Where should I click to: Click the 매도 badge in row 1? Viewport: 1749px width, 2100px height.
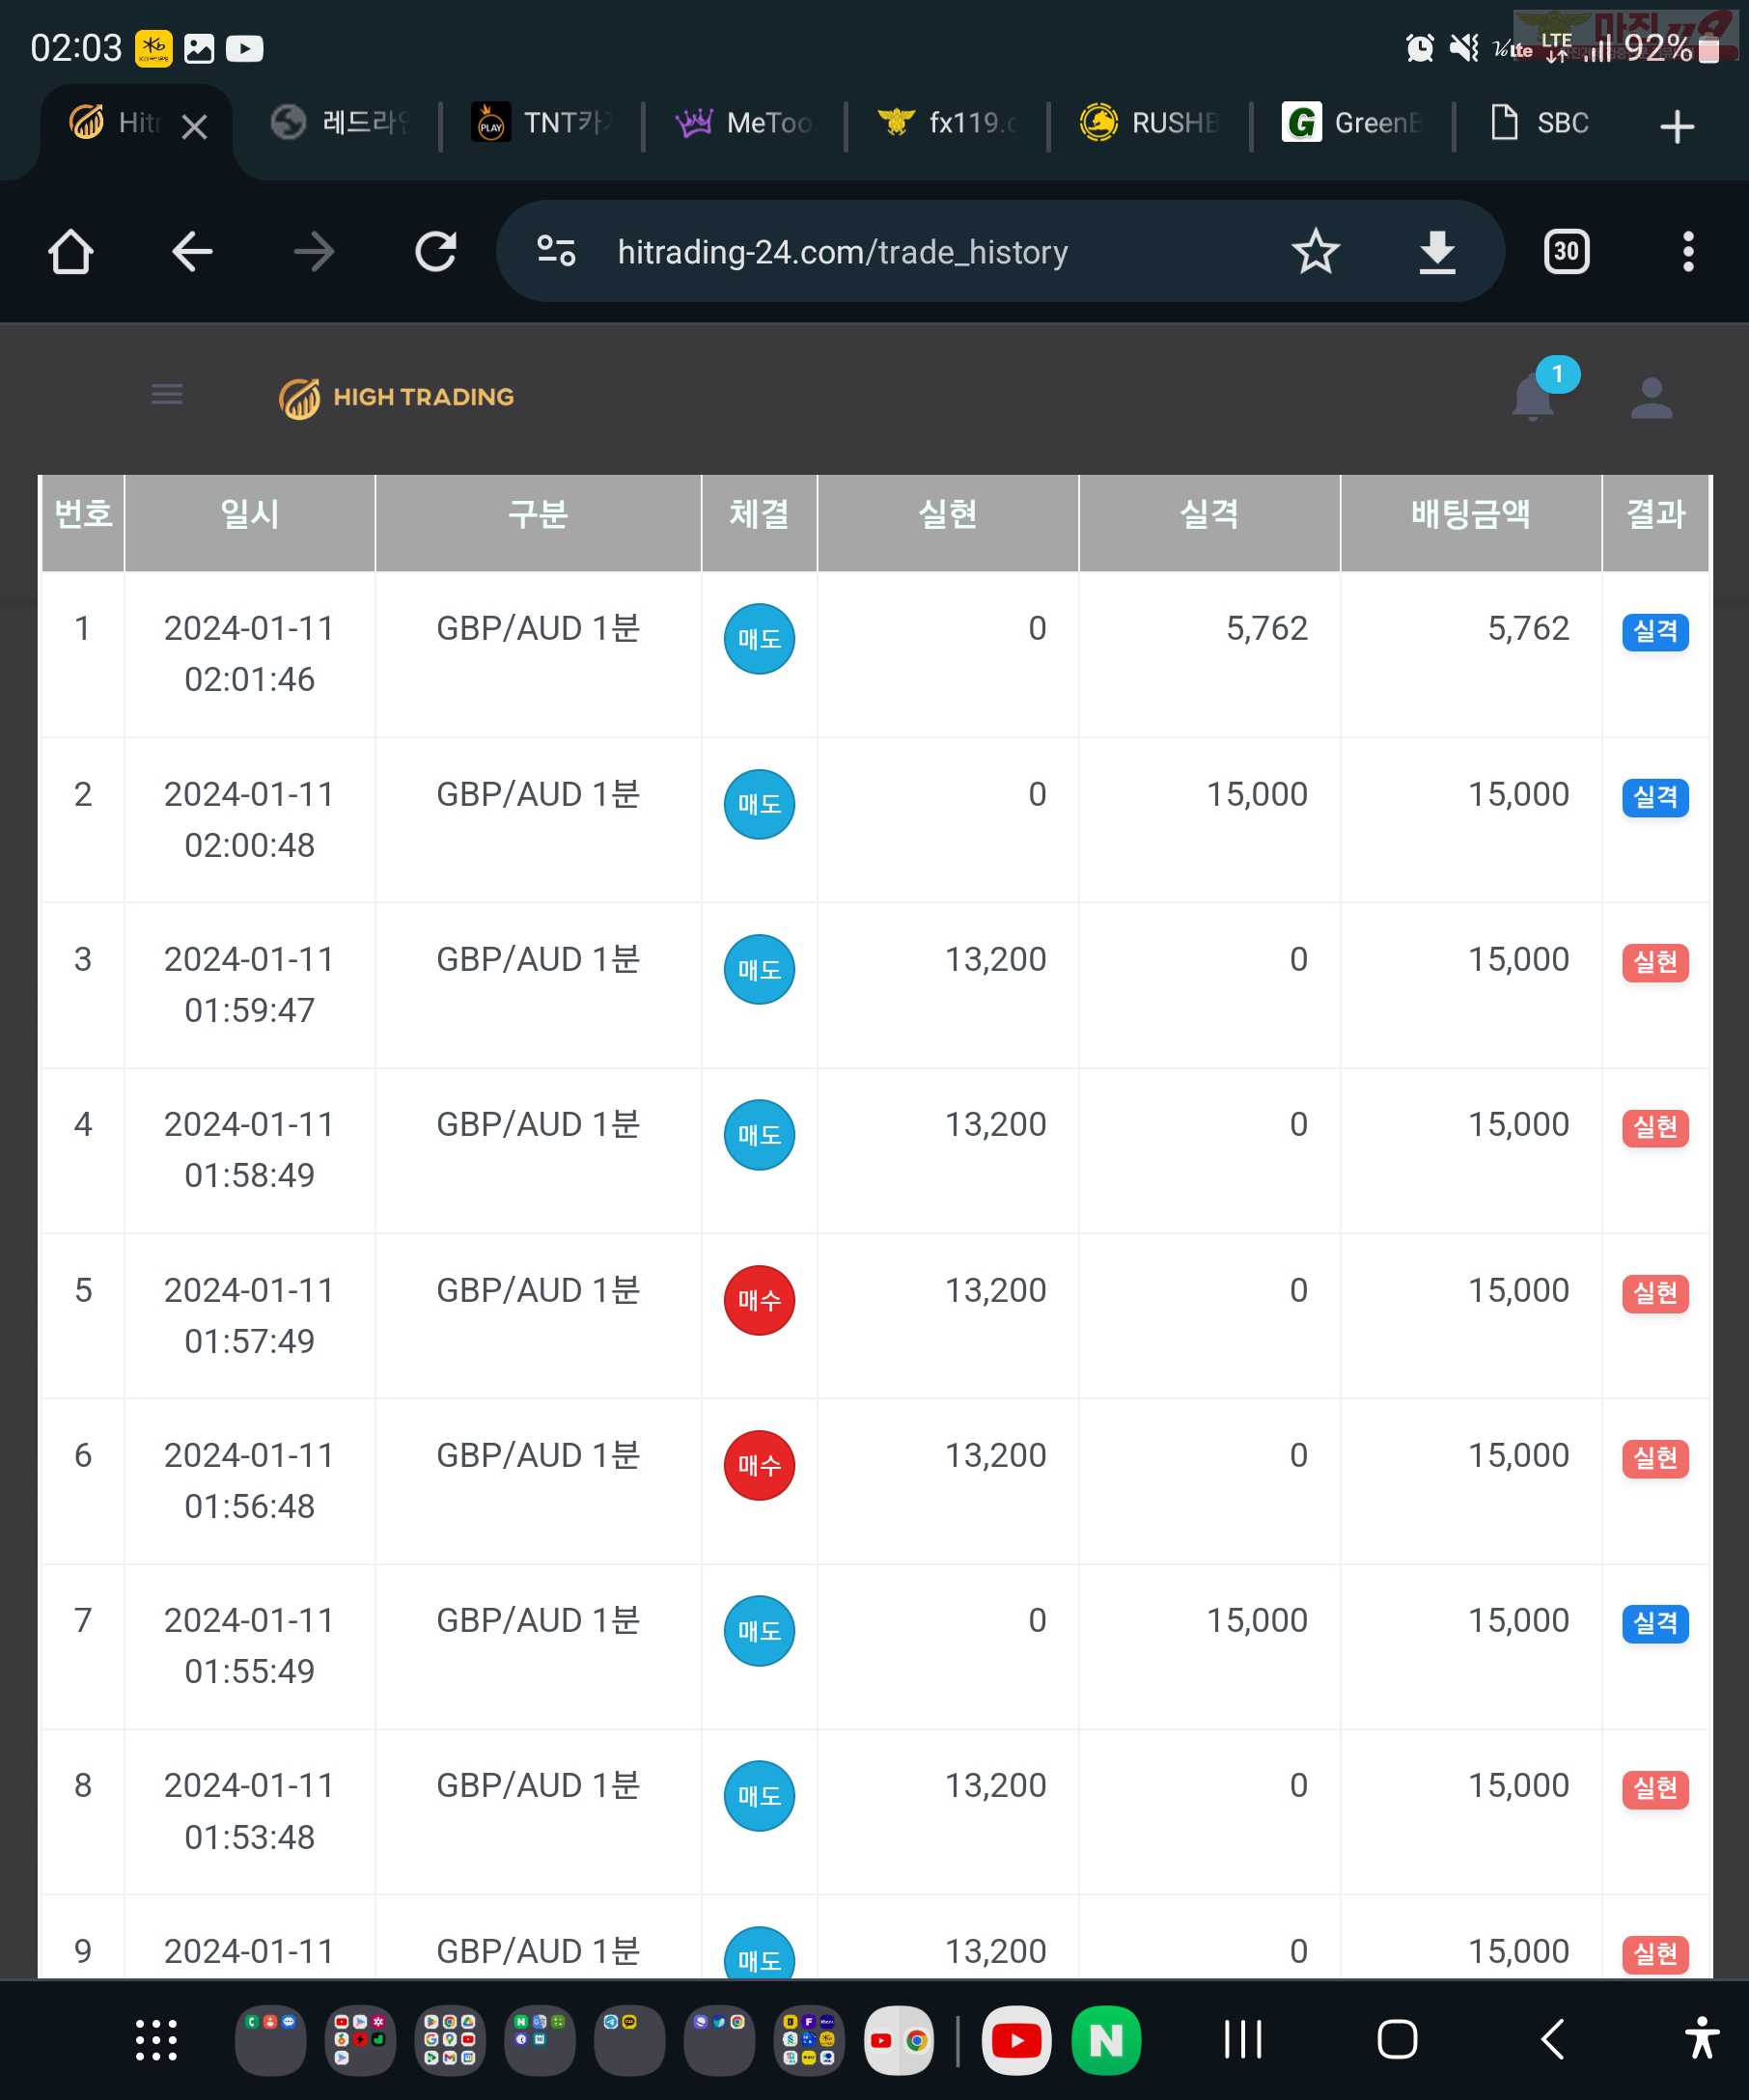tap(759, 639)
